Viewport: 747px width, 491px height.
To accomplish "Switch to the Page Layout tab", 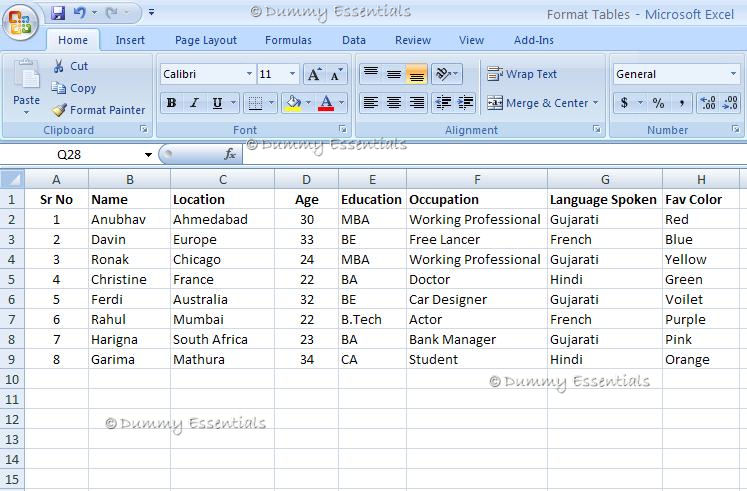I will [x=206, y=40].
